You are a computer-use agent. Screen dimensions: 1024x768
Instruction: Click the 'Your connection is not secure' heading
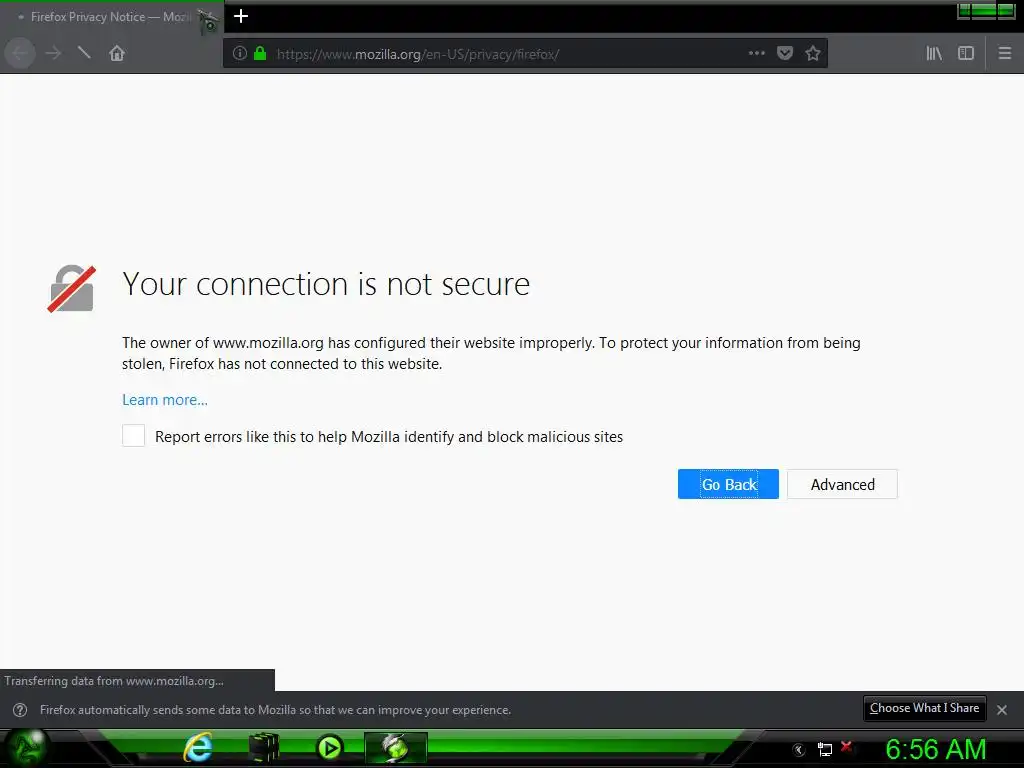point(326,285)
